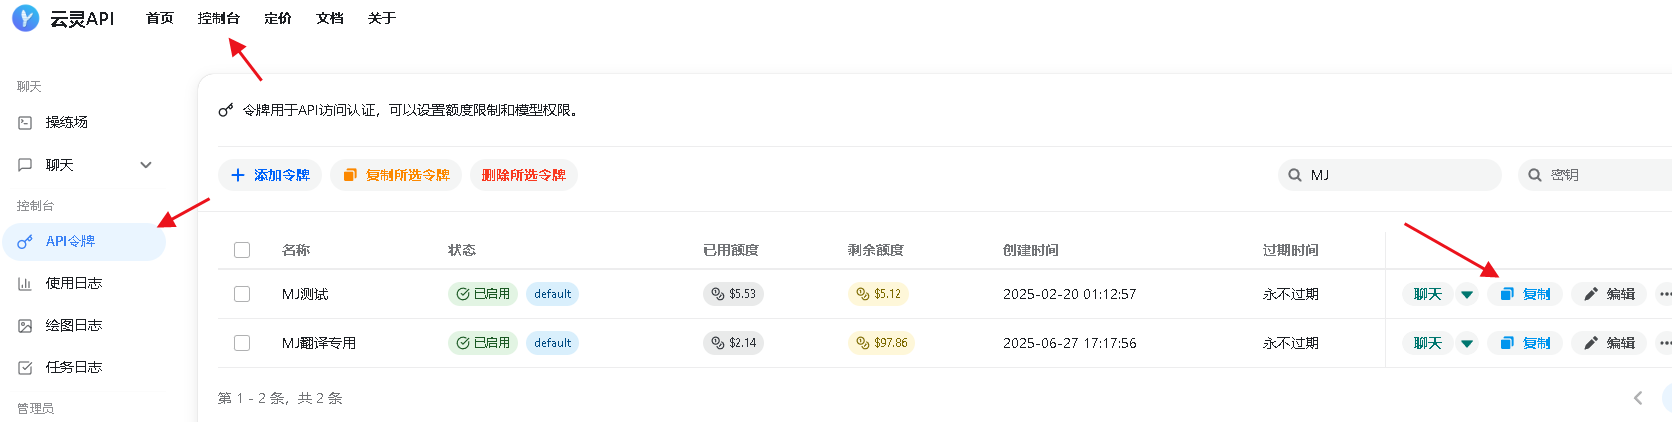This screenshot has width=1672, height=422.
Task: Go to the 控制台 top menu
Action: point(219,18)
